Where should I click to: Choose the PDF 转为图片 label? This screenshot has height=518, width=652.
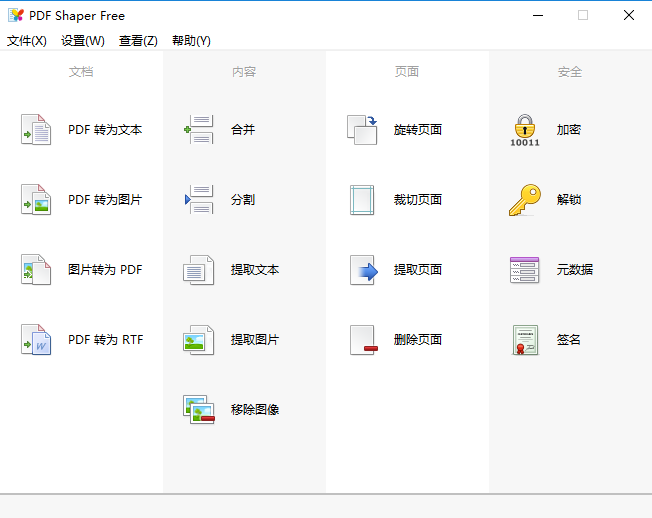[105, 200]
